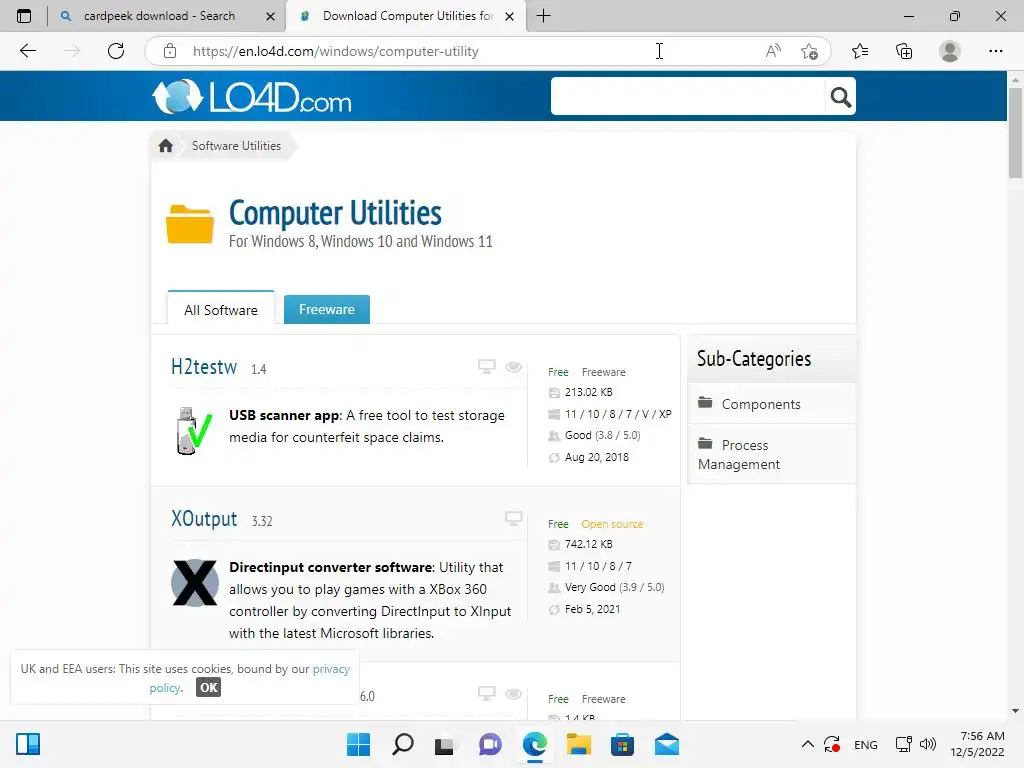Select the All Software tab
This screenshot has height=768, width=1024.
[x=221, y=308]
